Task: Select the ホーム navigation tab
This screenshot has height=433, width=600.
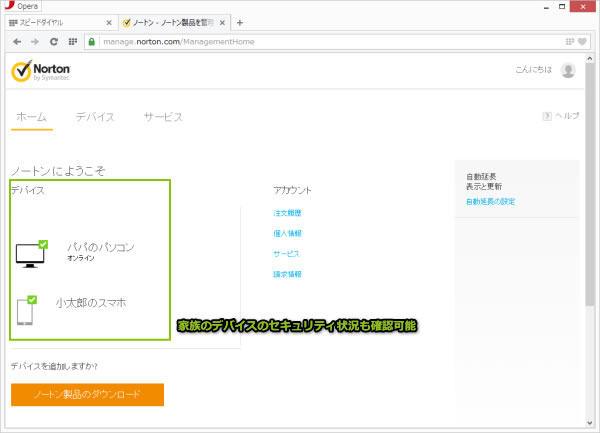Action: [31, 117]
